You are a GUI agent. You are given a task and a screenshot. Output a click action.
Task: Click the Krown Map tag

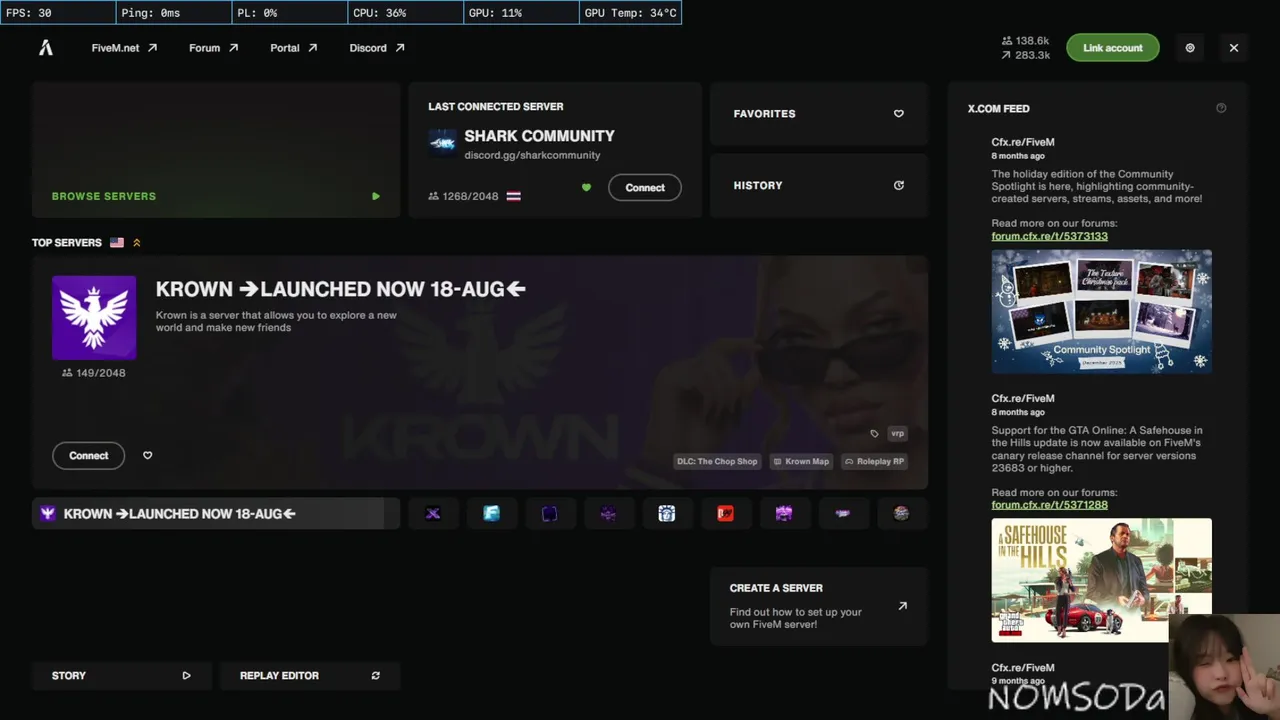click(x=801, y=462)
